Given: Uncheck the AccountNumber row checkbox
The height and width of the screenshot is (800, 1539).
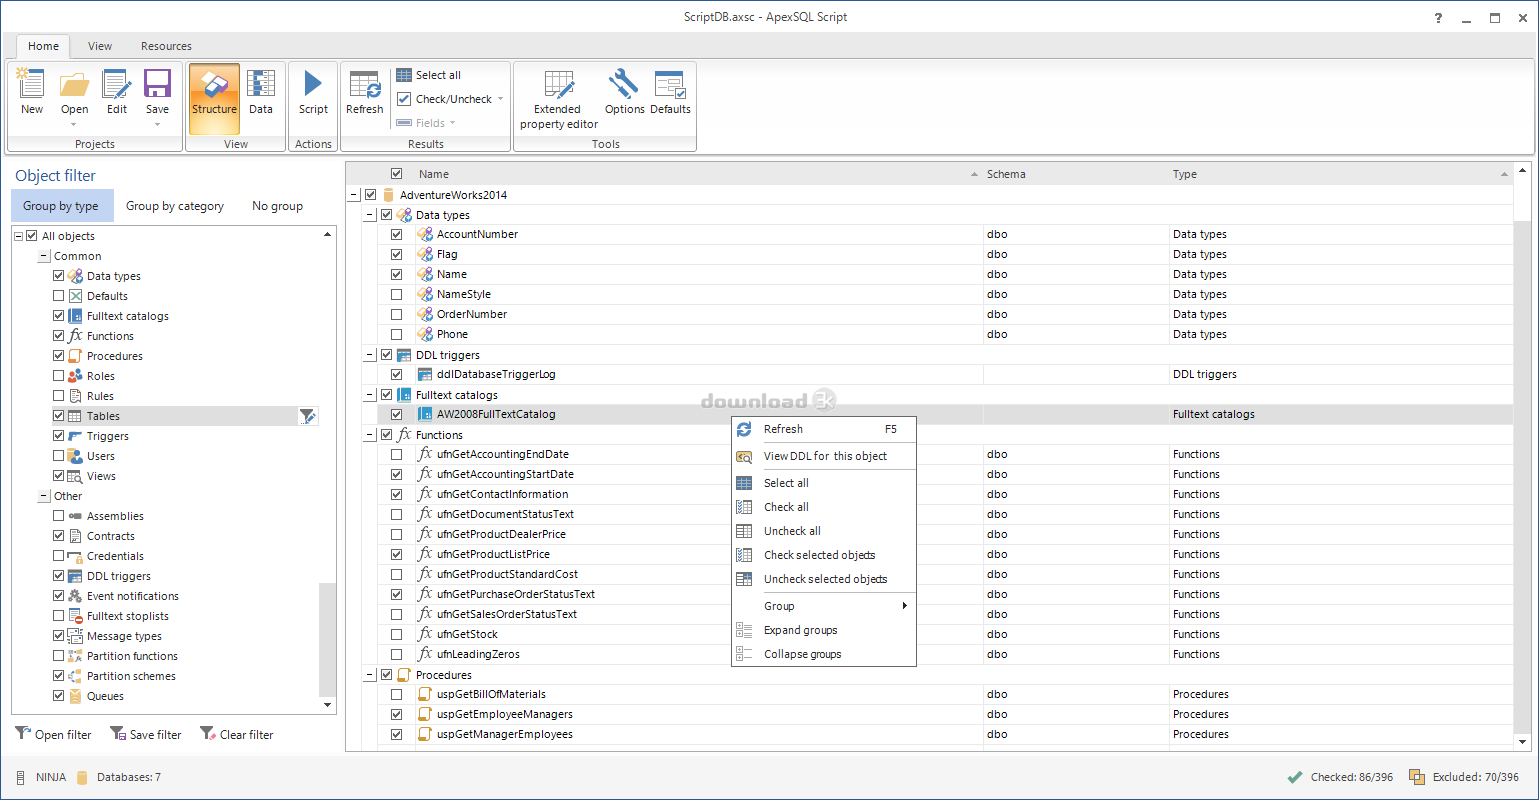Looking at the screenshot, I should (397, 234).
